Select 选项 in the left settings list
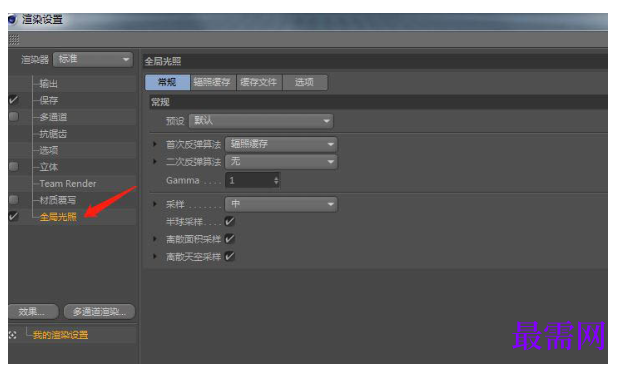The height and width of the screenshot is (367, 624). pyautogui.click(x=49, y=150)
